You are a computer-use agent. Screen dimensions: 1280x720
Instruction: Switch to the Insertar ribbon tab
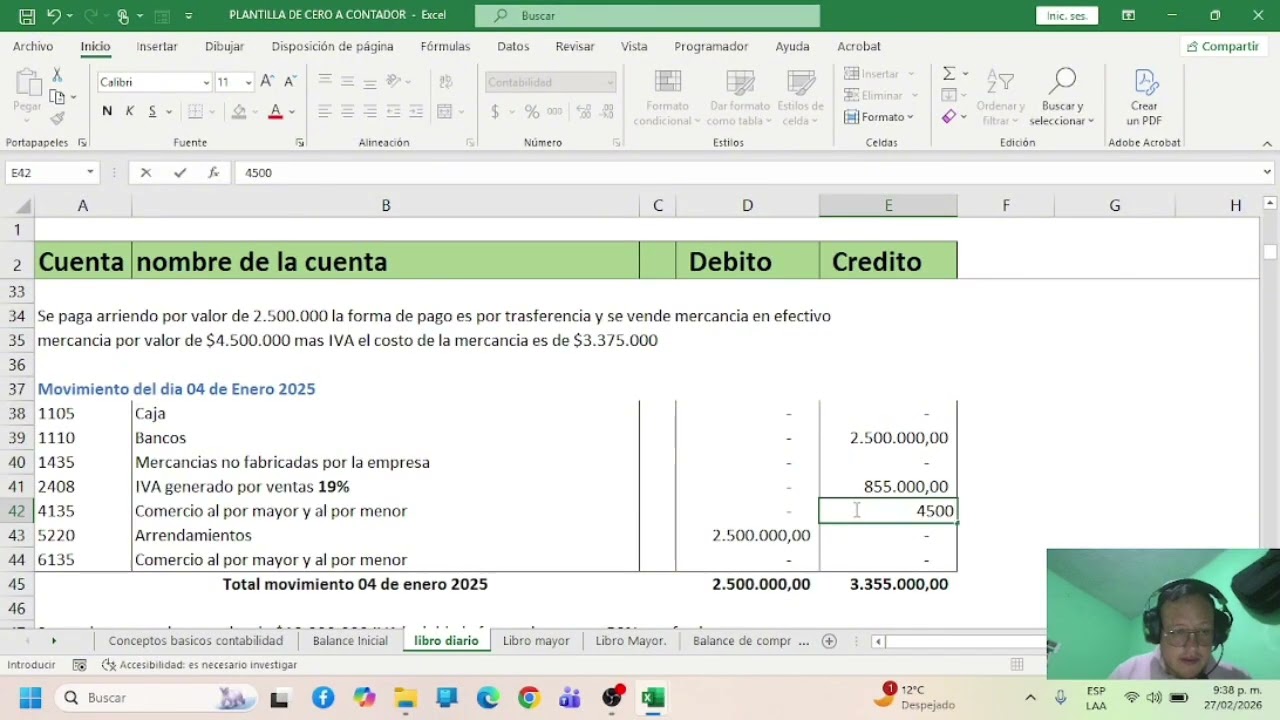pyautogui.click(x=157, y=46)
